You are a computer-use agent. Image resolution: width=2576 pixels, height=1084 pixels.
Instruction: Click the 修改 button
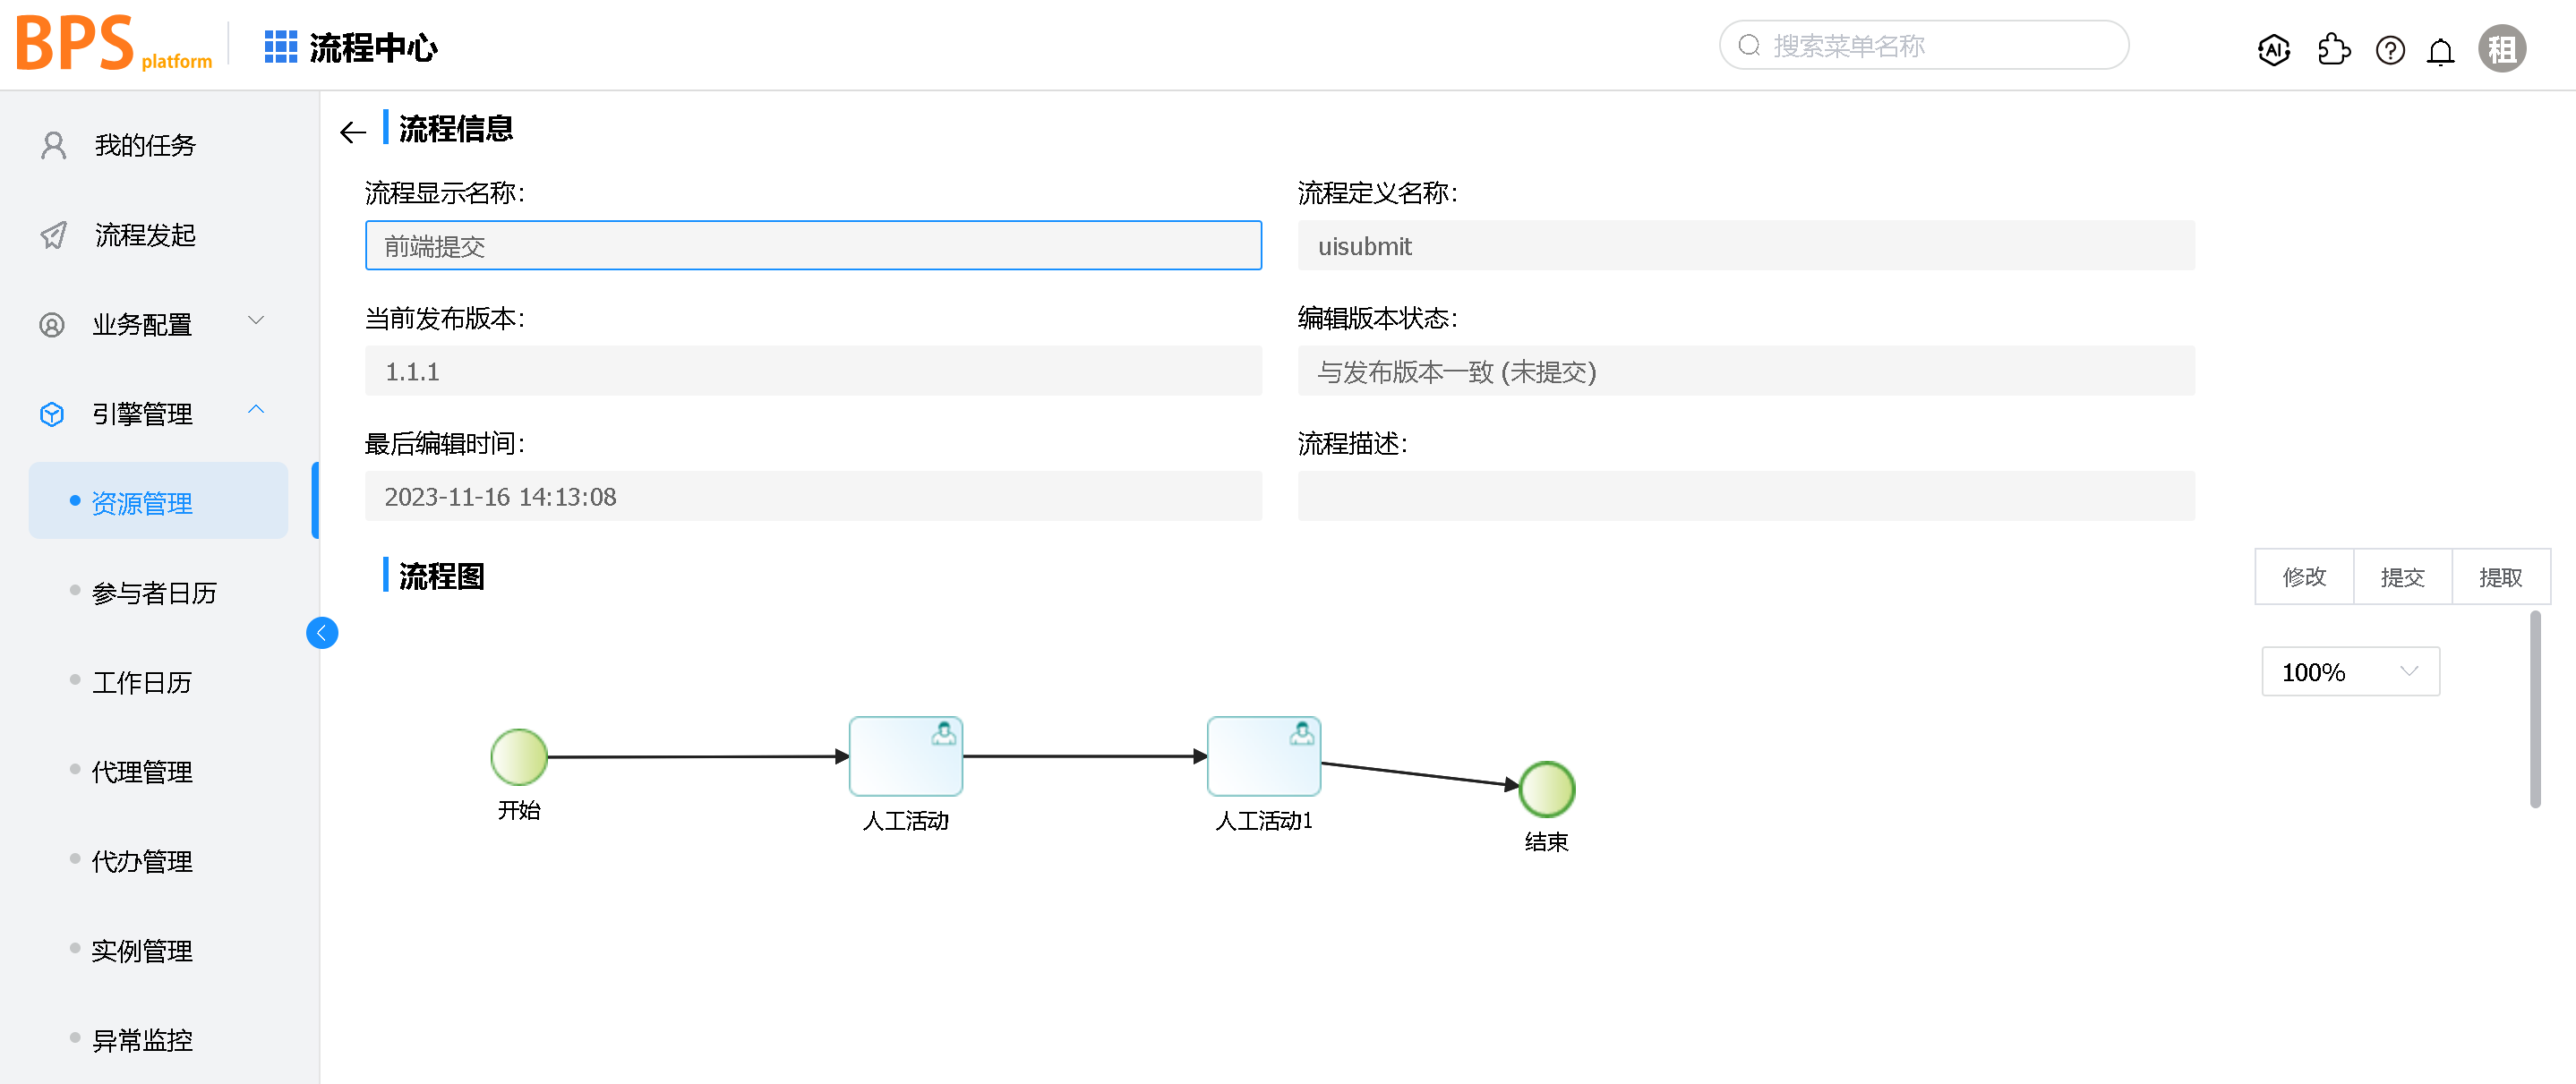tap(2303, 576)
